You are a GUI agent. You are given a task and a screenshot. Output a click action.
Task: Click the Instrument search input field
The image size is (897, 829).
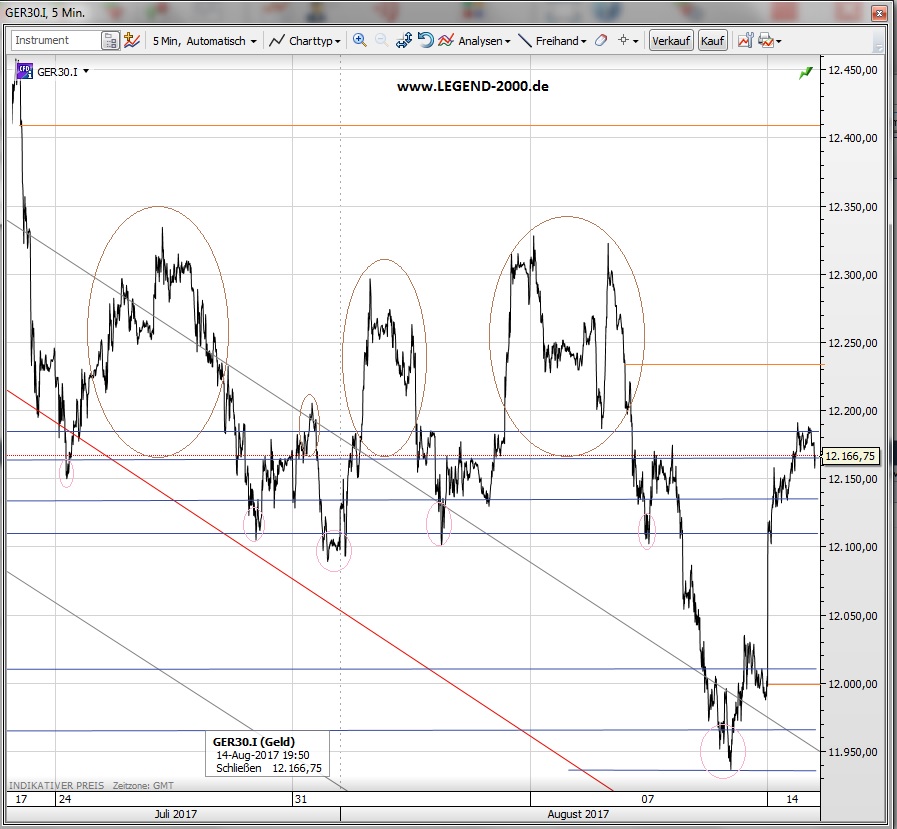pyautogui.click(x=55, y=41)
